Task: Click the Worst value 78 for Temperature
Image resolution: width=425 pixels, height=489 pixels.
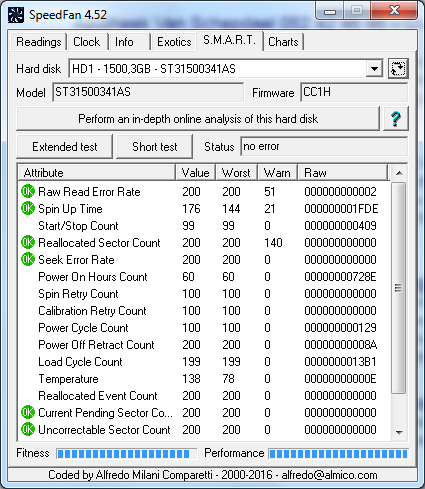Action: pyautogui.click(x=228, y=379)
